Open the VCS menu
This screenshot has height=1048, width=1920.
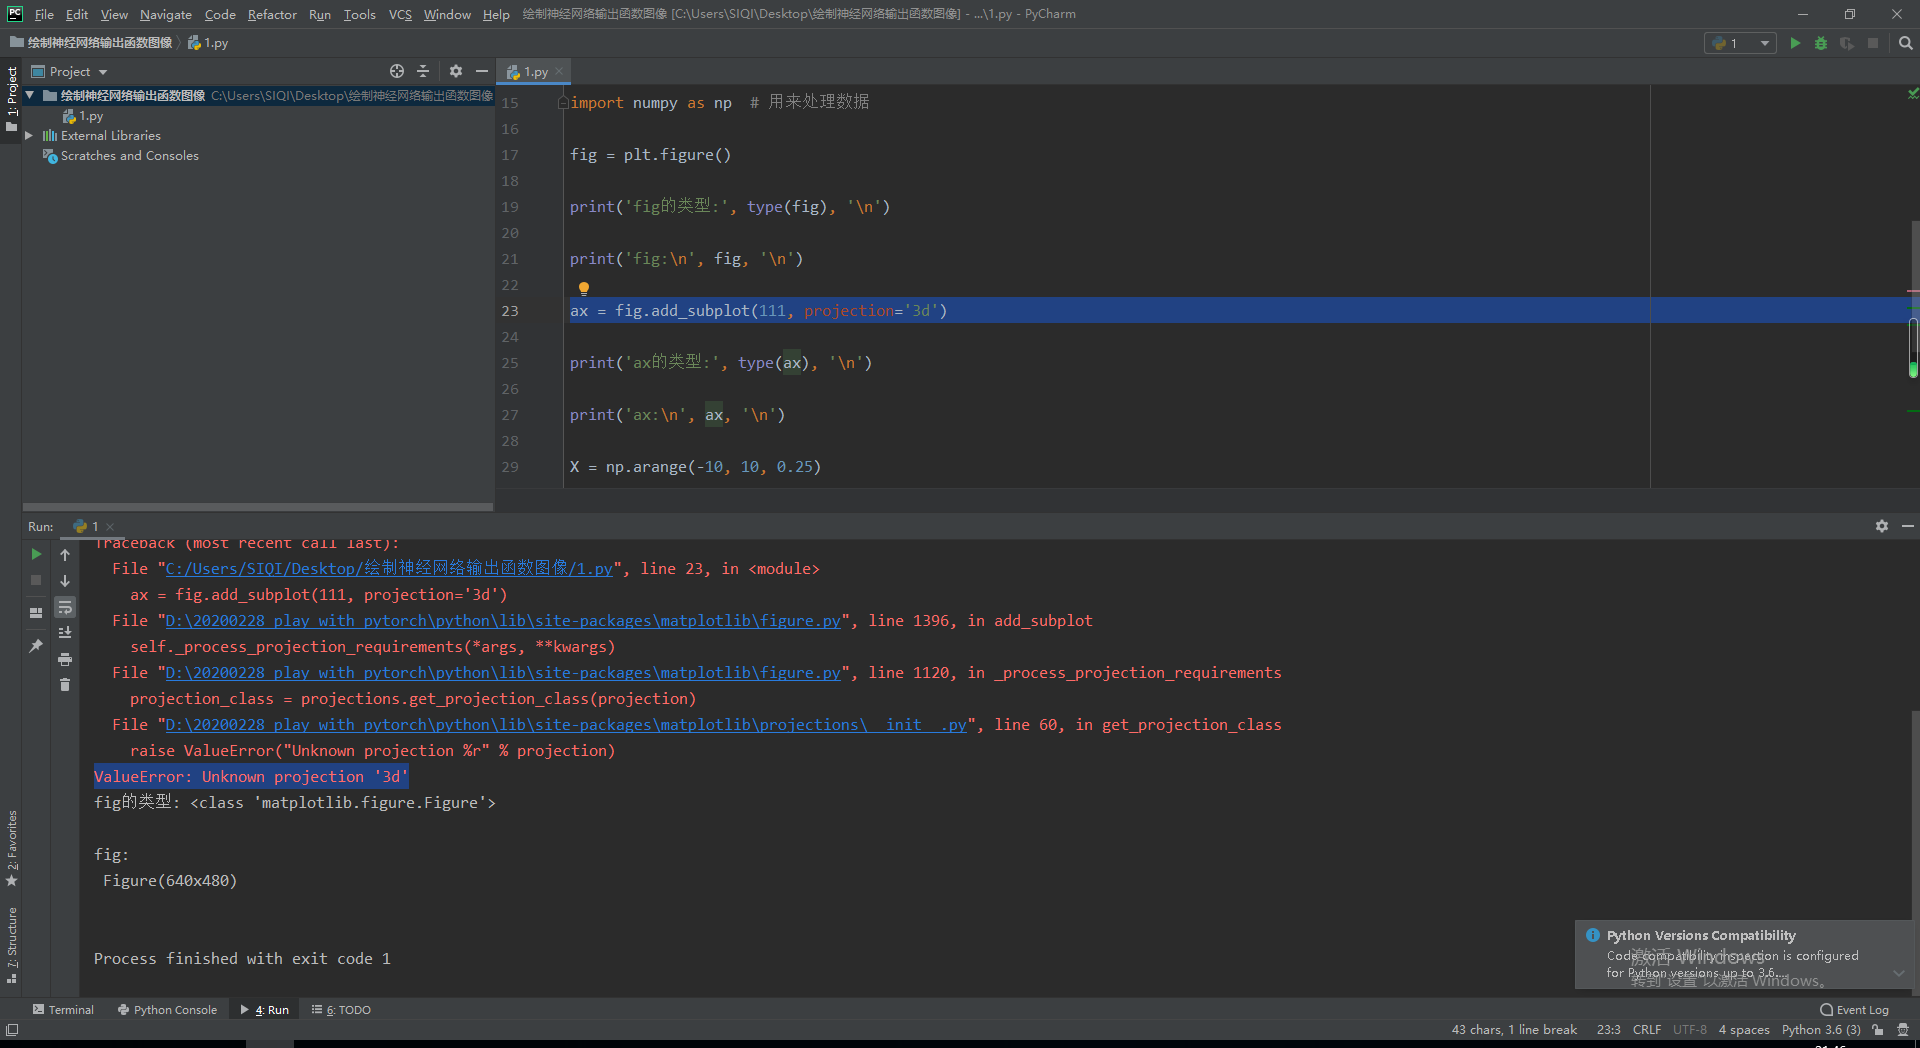400,14
